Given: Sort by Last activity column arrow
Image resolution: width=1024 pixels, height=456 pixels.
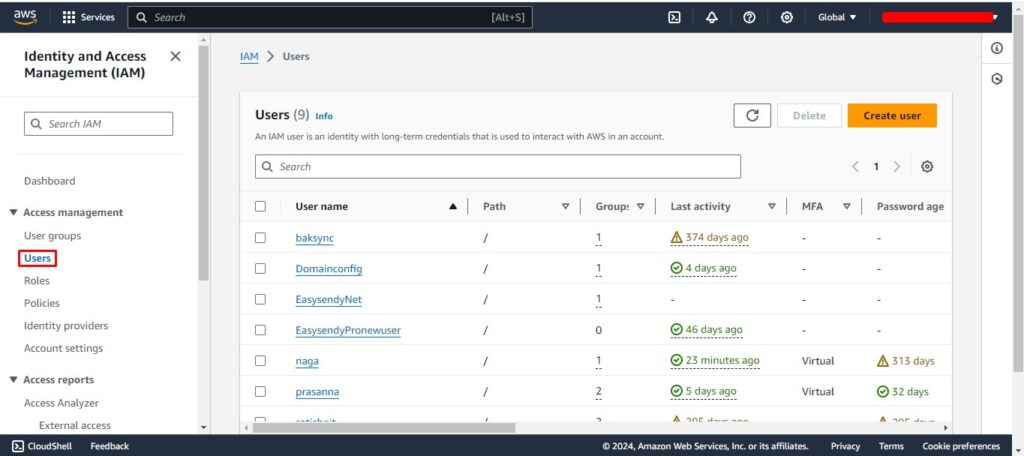Looking at the screenshot, I should tap(772, 206).
